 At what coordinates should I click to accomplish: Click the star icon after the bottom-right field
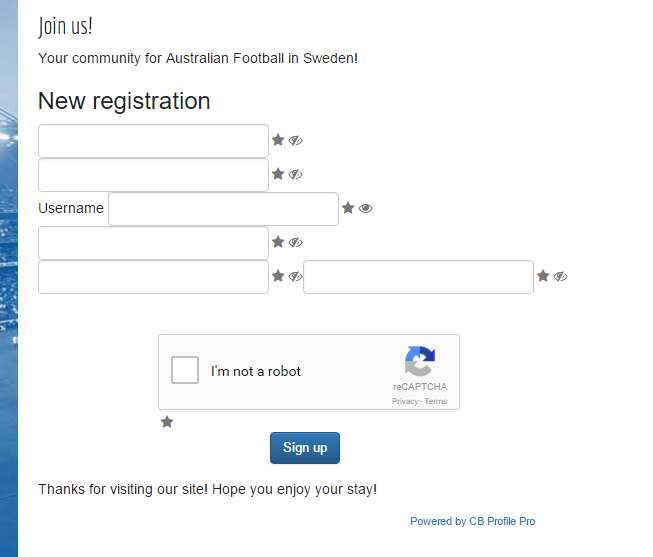pyautogui.click(x=543, y=276)
